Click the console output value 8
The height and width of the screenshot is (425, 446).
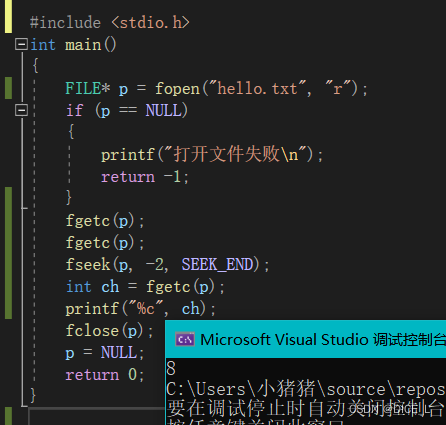click(x=171, y=368)
